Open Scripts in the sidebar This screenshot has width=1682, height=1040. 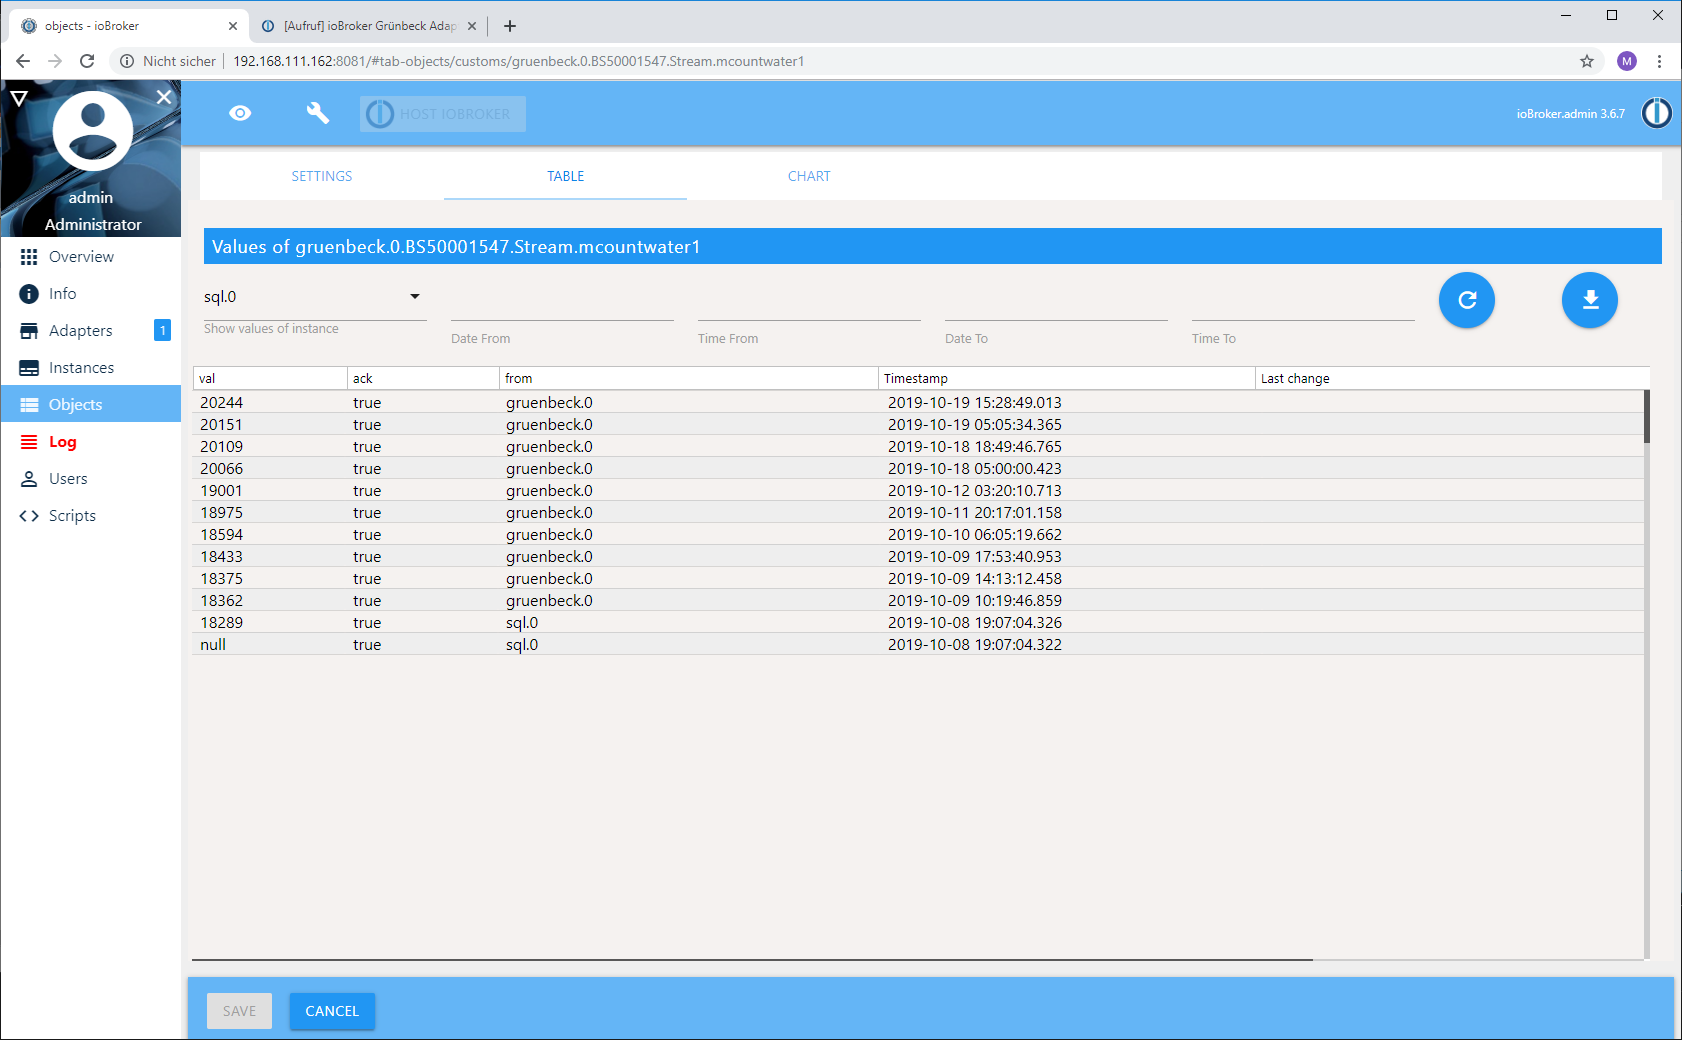pyautogui.click(x=91, y=516)
